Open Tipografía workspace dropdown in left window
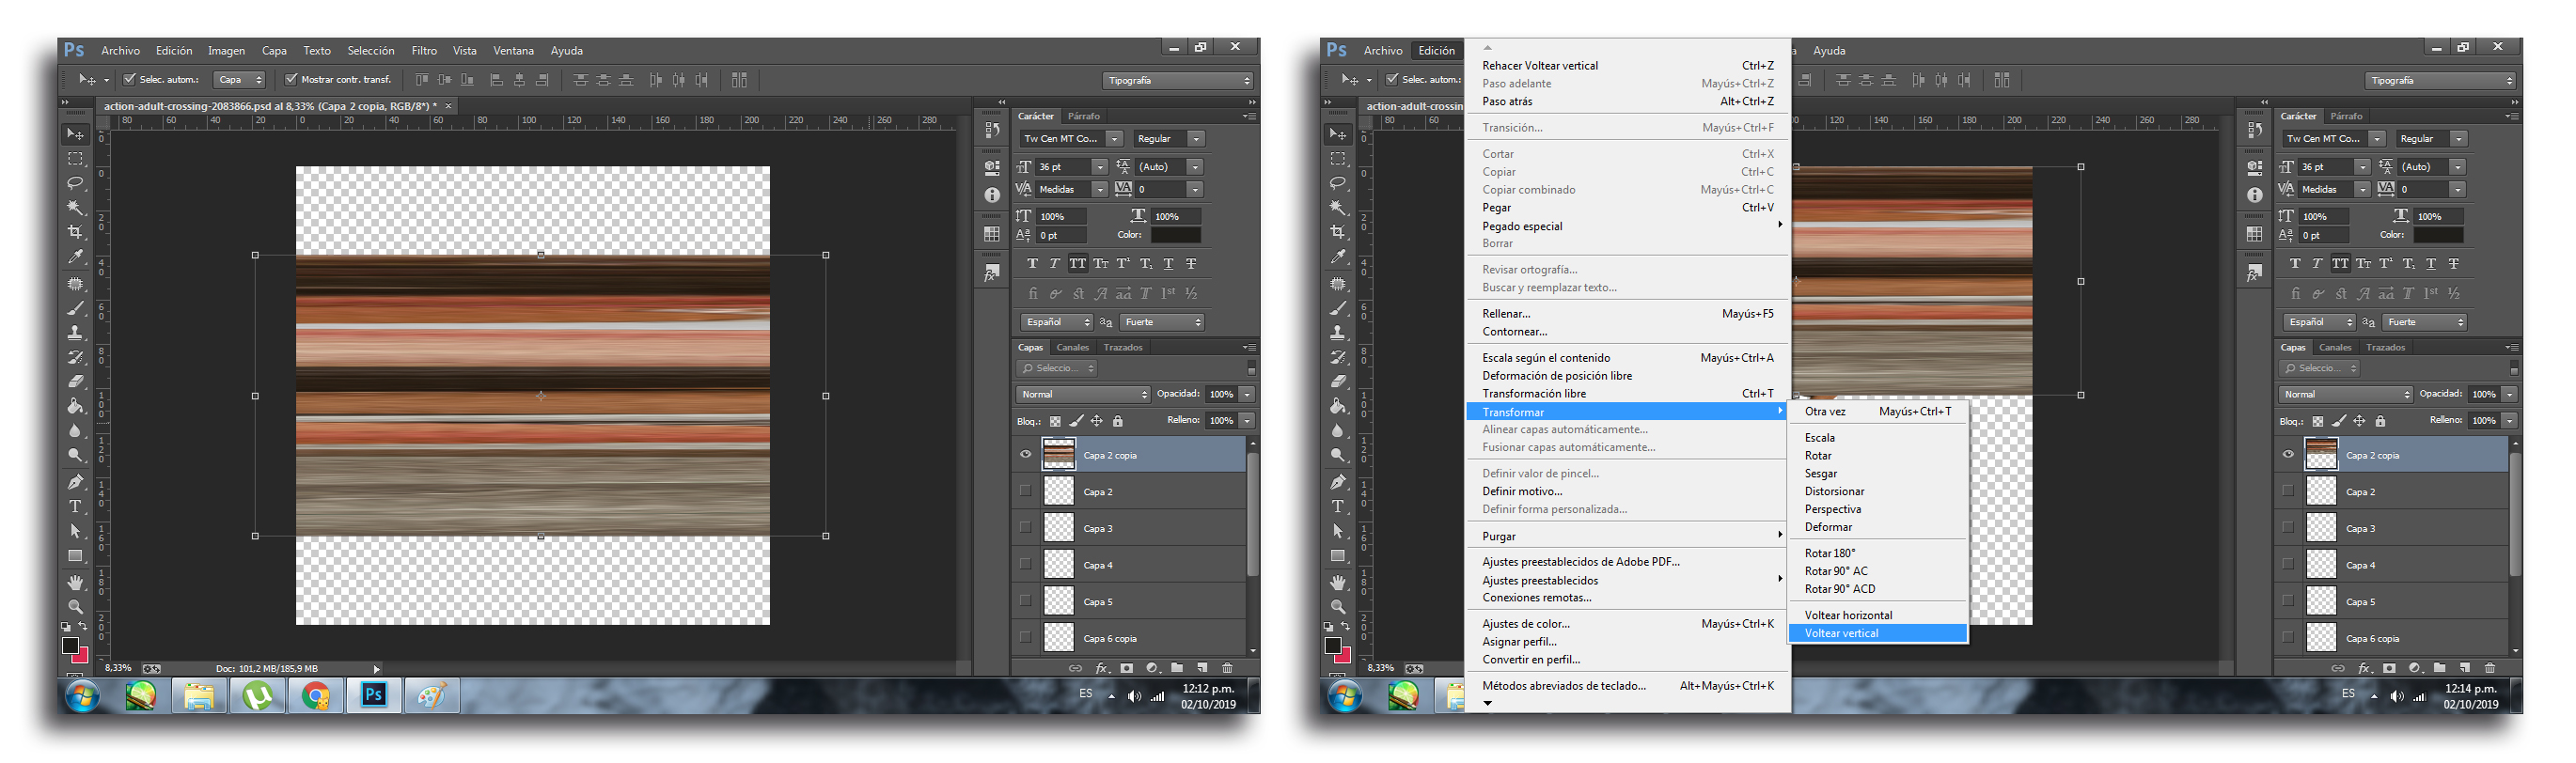The width and height of the screenshot is (2576, 763). pyautogui.click(x=1178, y=80)
